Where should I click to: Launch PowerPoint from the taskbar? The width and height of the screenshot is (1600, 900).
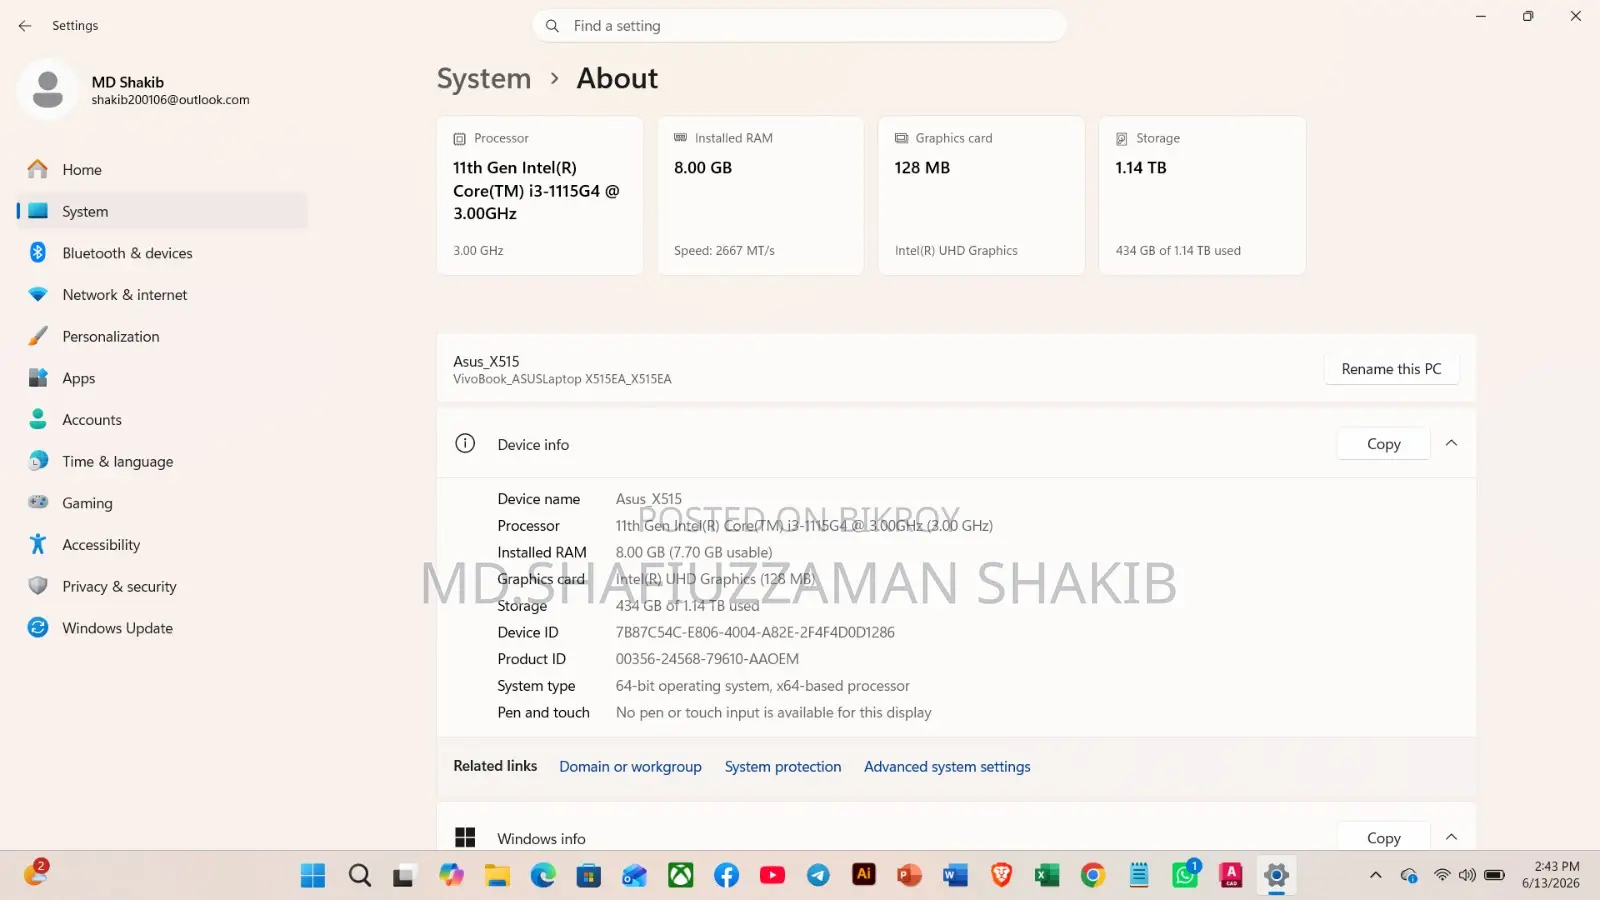909,876
